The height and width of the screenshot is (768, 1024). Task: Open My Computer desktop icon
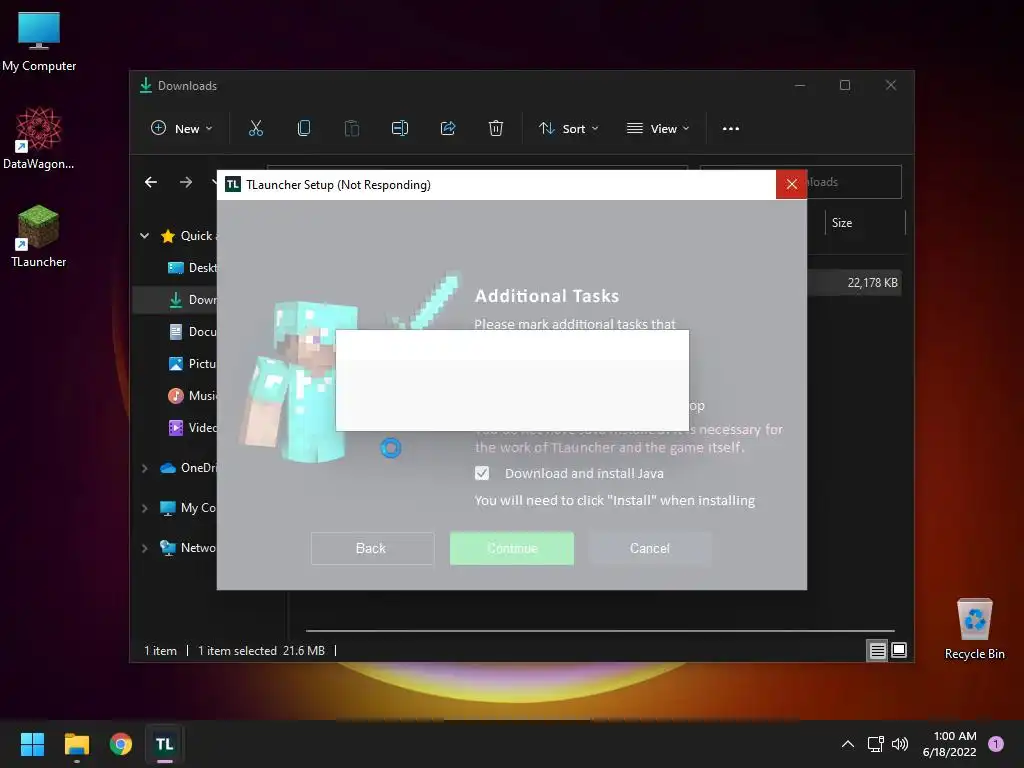click(x=39, y=42)
